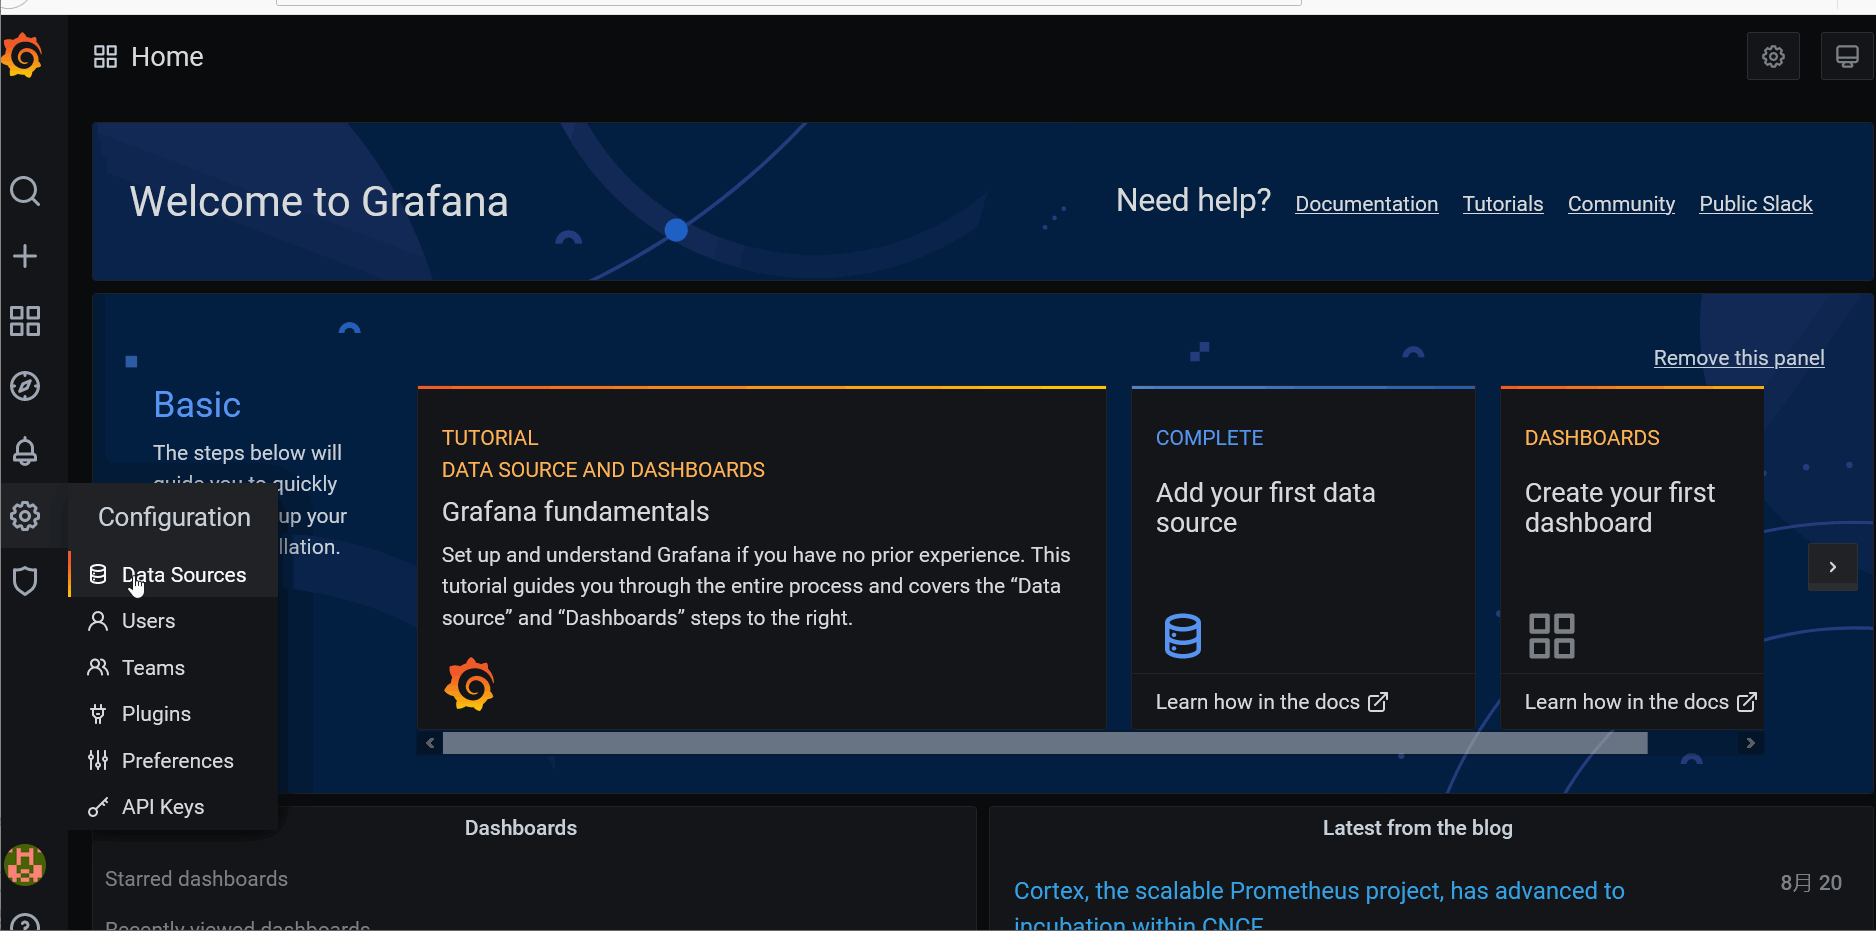
Task: Select Data Sources in Configuration menu
Action: (x=173, y=574)
